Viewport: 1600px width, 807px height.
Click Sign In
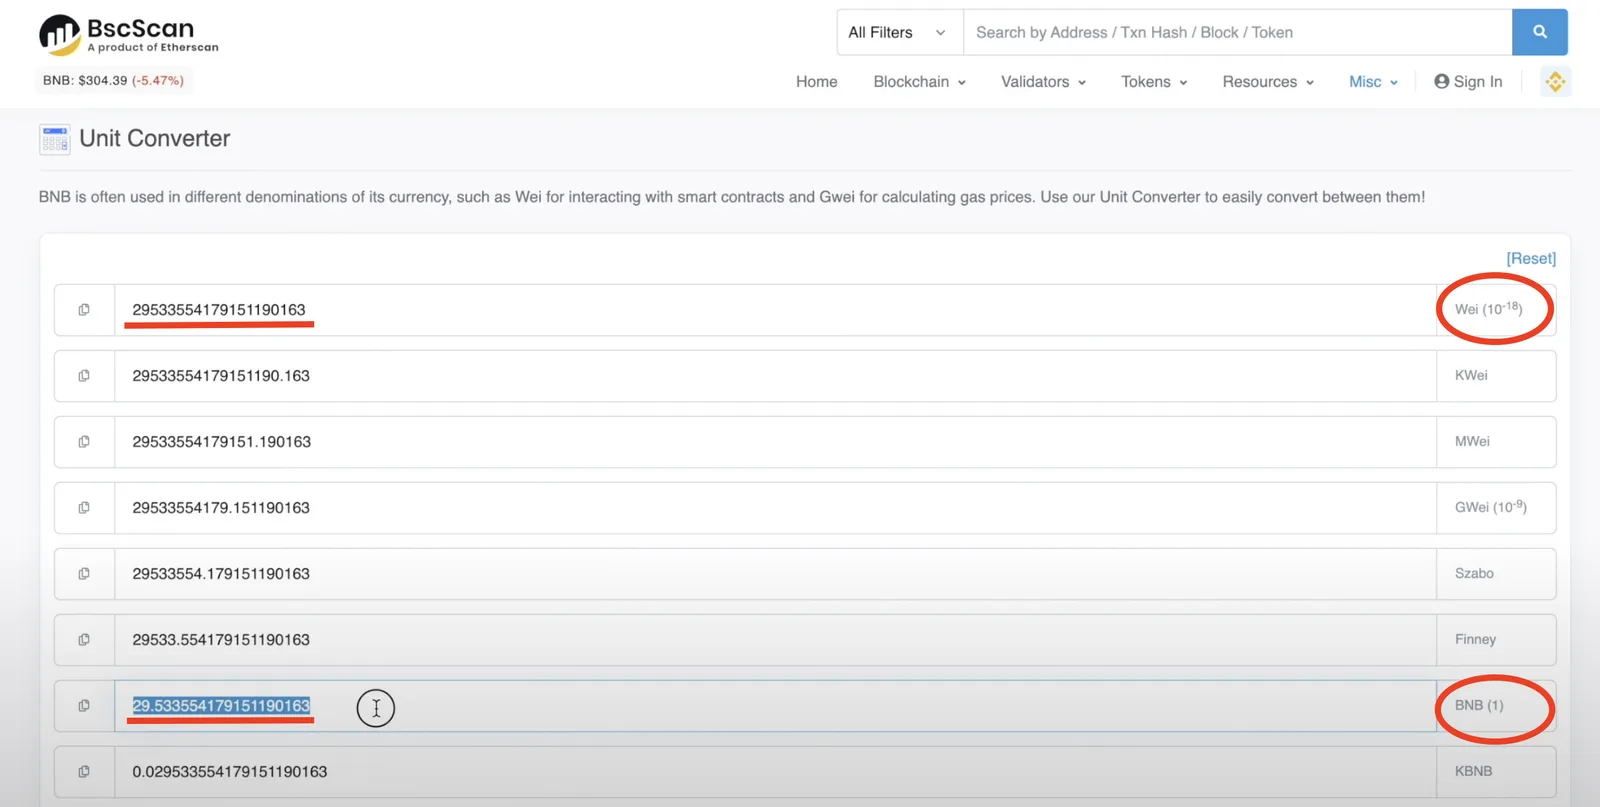(x=1468, y=82)
